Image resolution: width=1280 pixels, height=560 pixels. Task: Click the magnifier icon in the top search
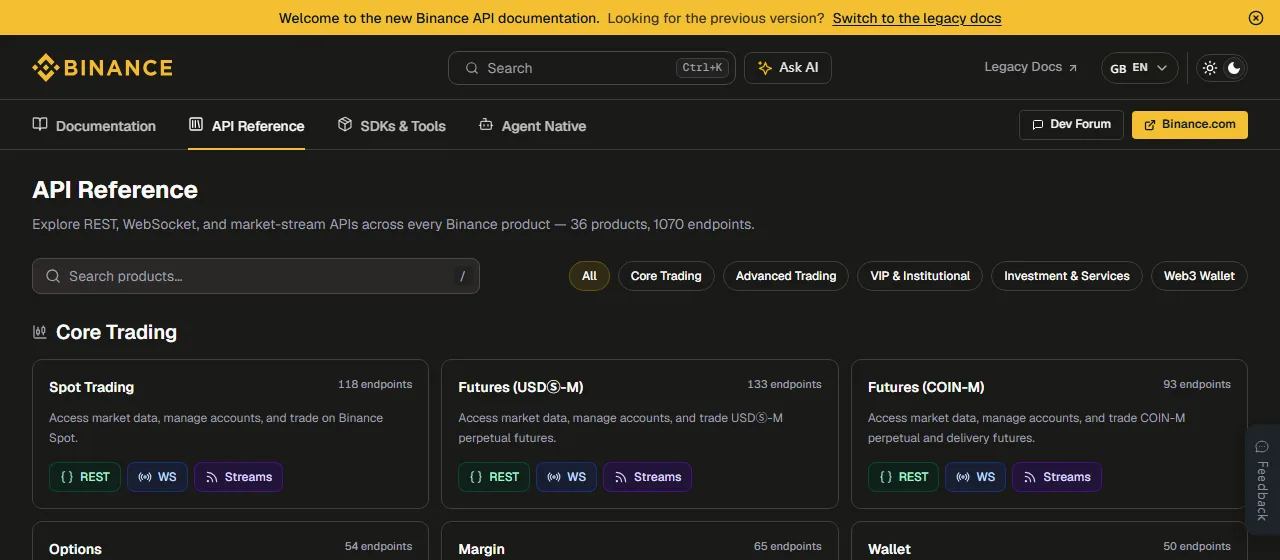(x=472, y=68)
